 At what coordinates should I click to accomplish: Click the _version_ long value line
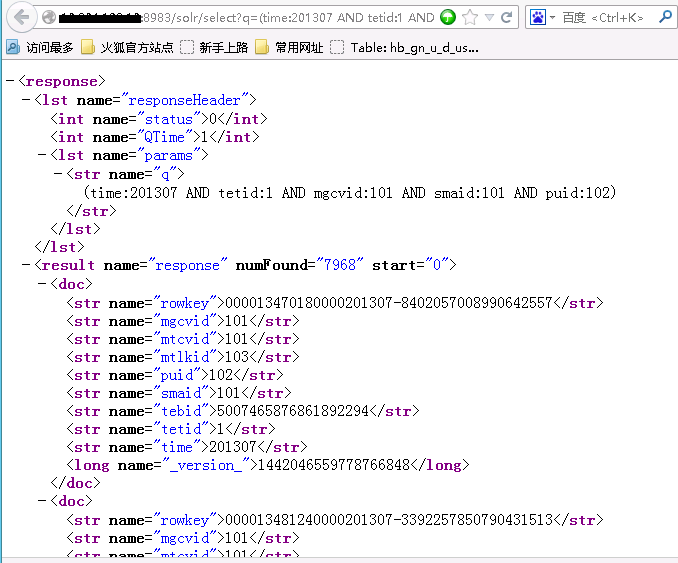pos(268,465)
